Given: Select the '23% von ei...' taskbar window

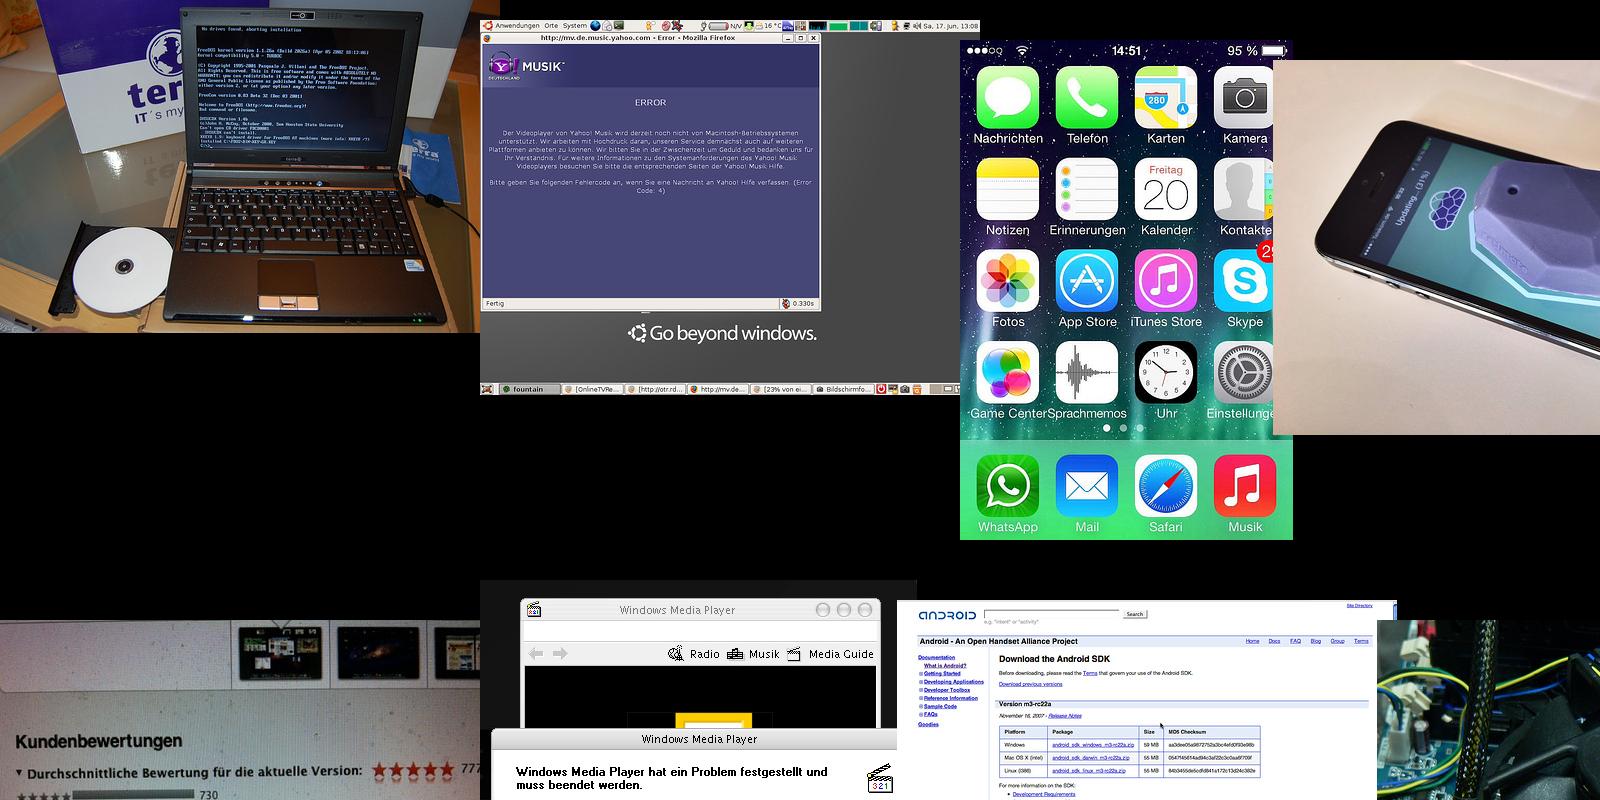Looking at the screenshot, I should click(x=781, y=389).
